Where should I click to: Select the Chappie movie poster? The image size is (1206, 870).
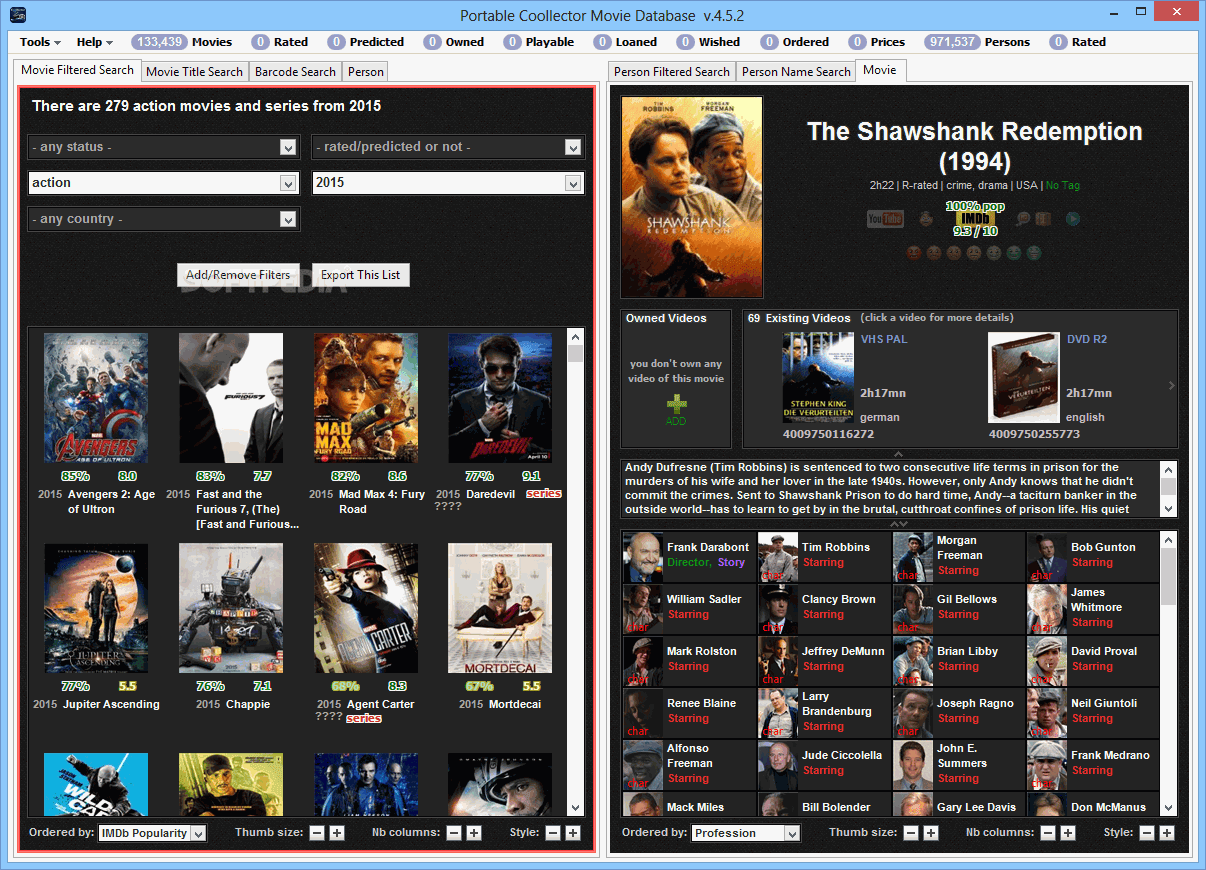(231, 609)
